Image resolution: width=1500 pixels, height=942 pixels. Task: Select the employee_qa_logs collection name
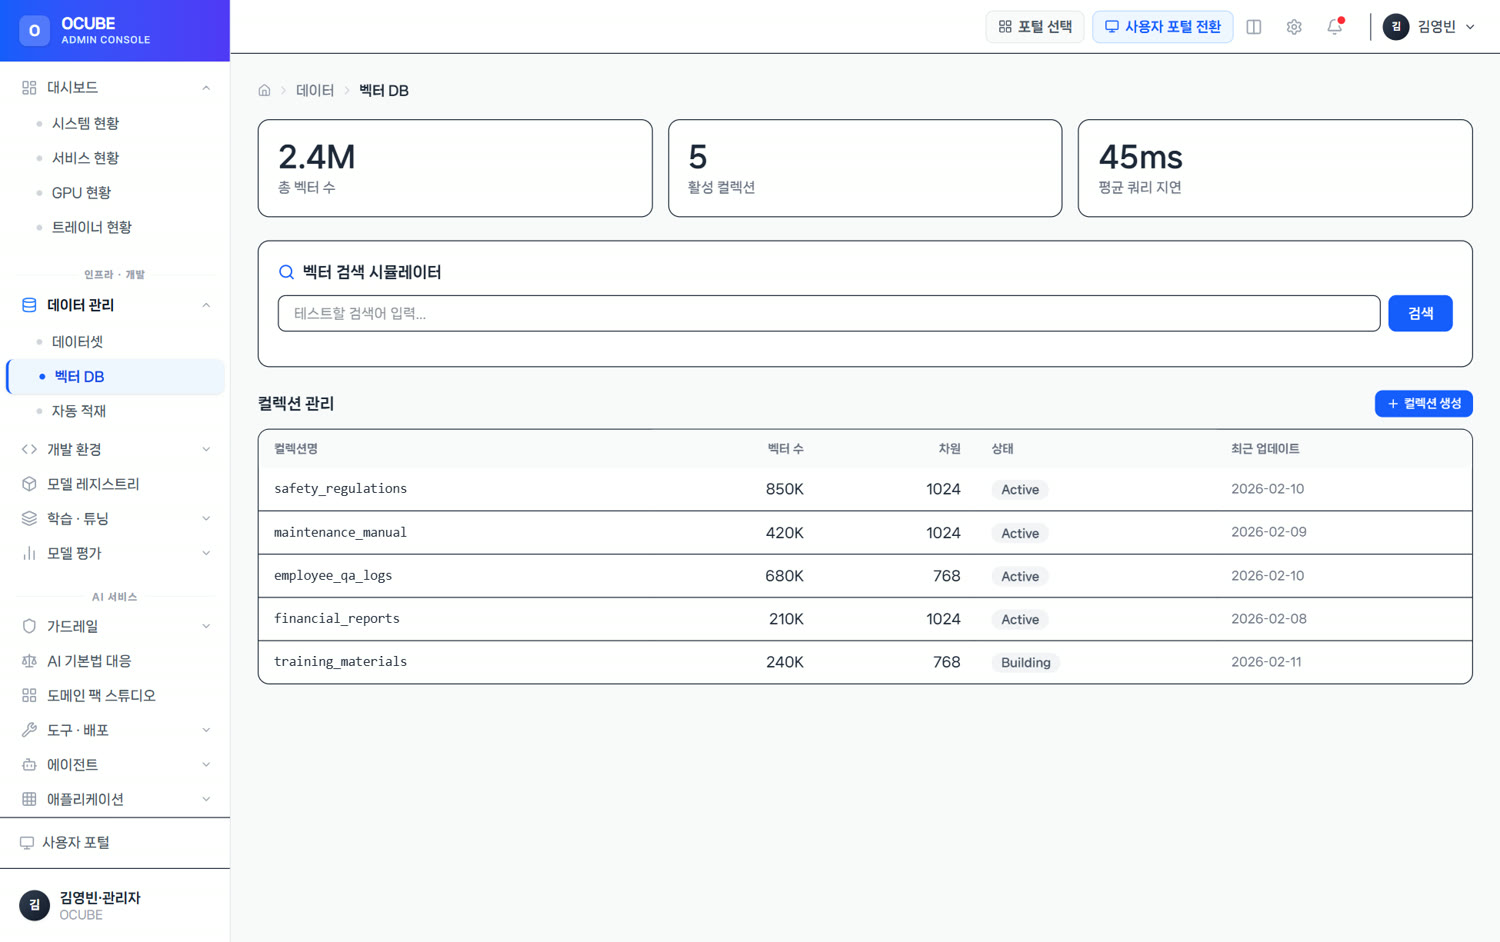333,576
